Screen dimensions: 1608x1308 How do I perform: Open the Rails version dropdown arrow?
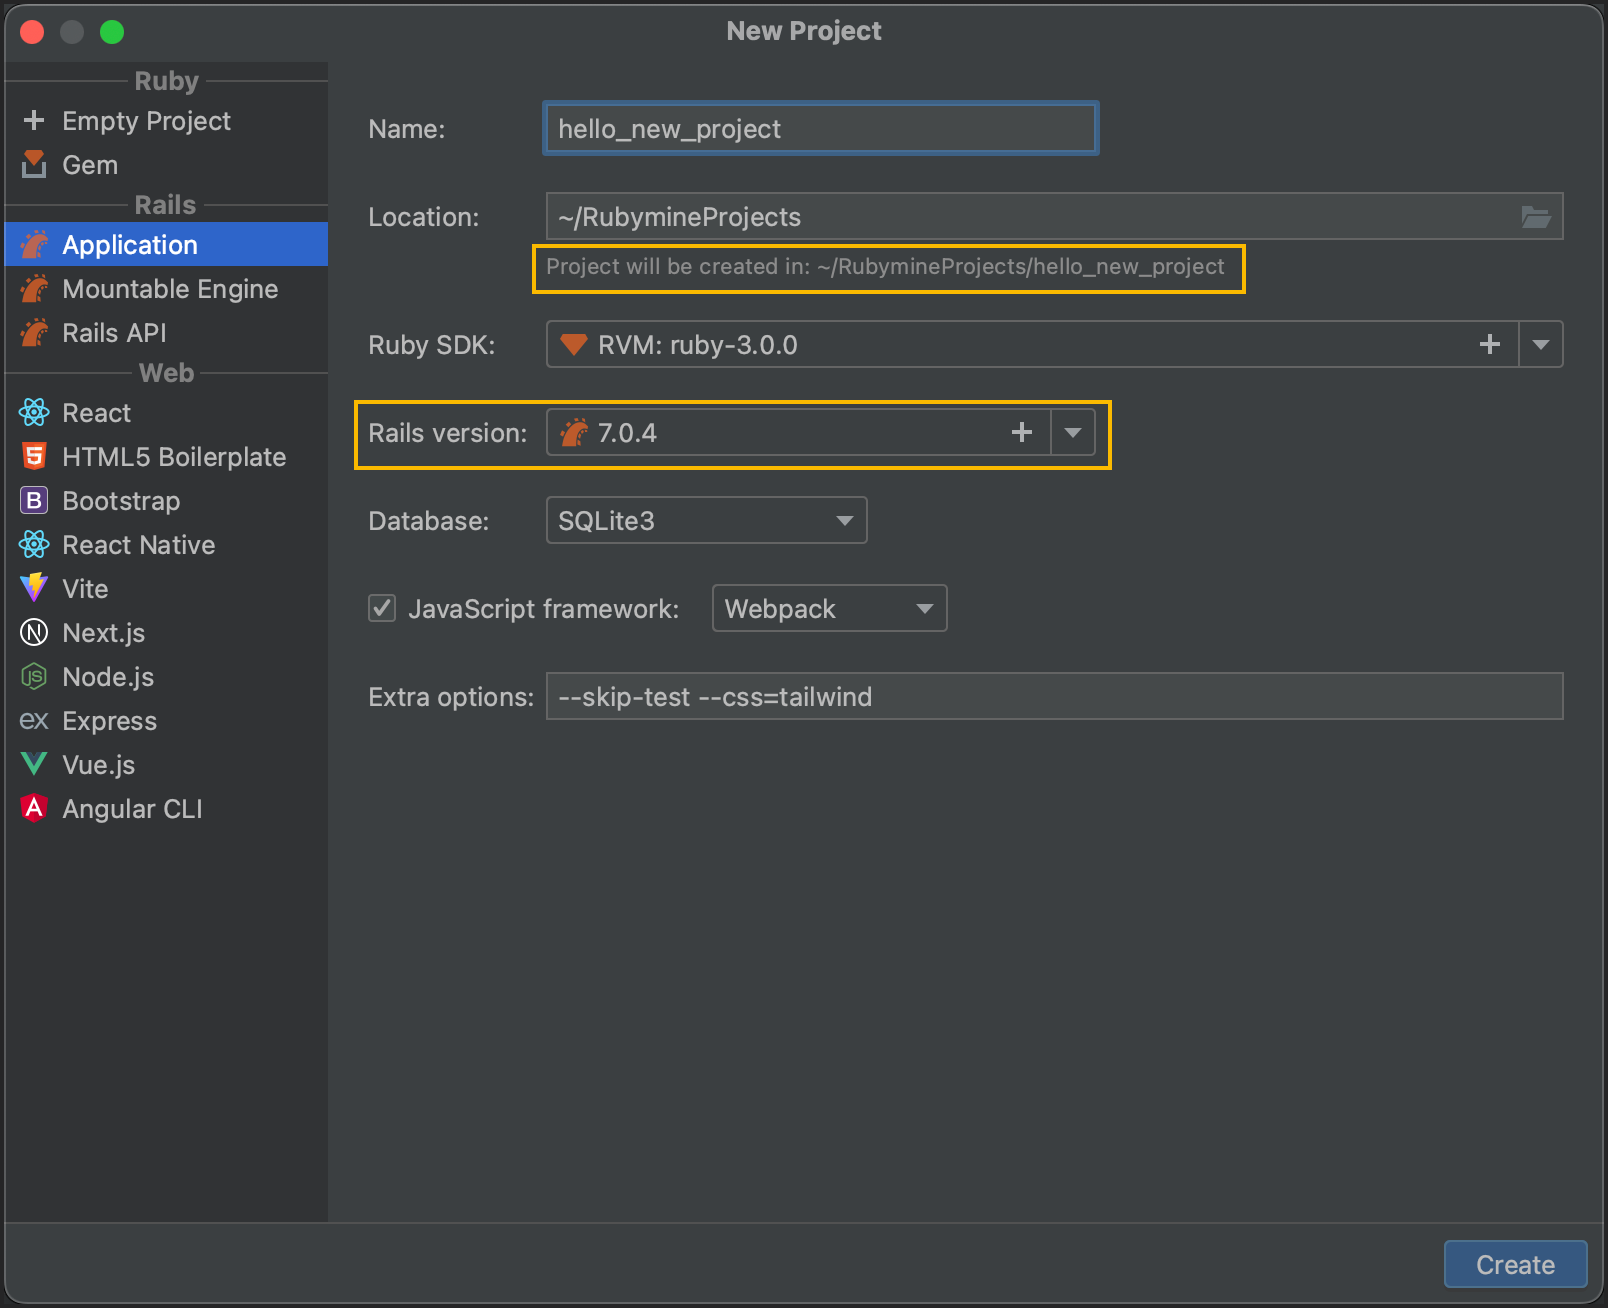click(x=1073, y=433)
